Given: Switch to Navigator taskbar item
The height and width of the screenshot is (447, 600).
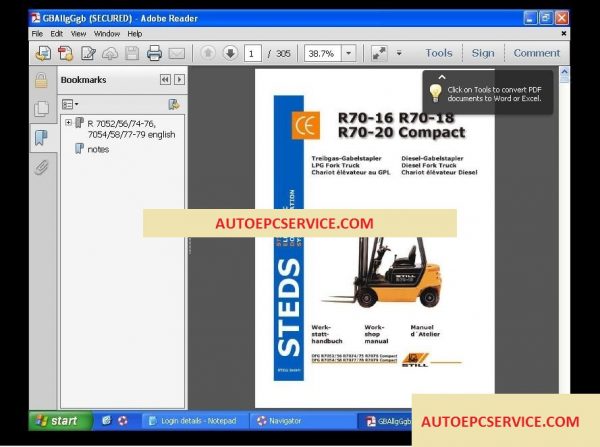Looking at the screenshot, I should 303,421.
